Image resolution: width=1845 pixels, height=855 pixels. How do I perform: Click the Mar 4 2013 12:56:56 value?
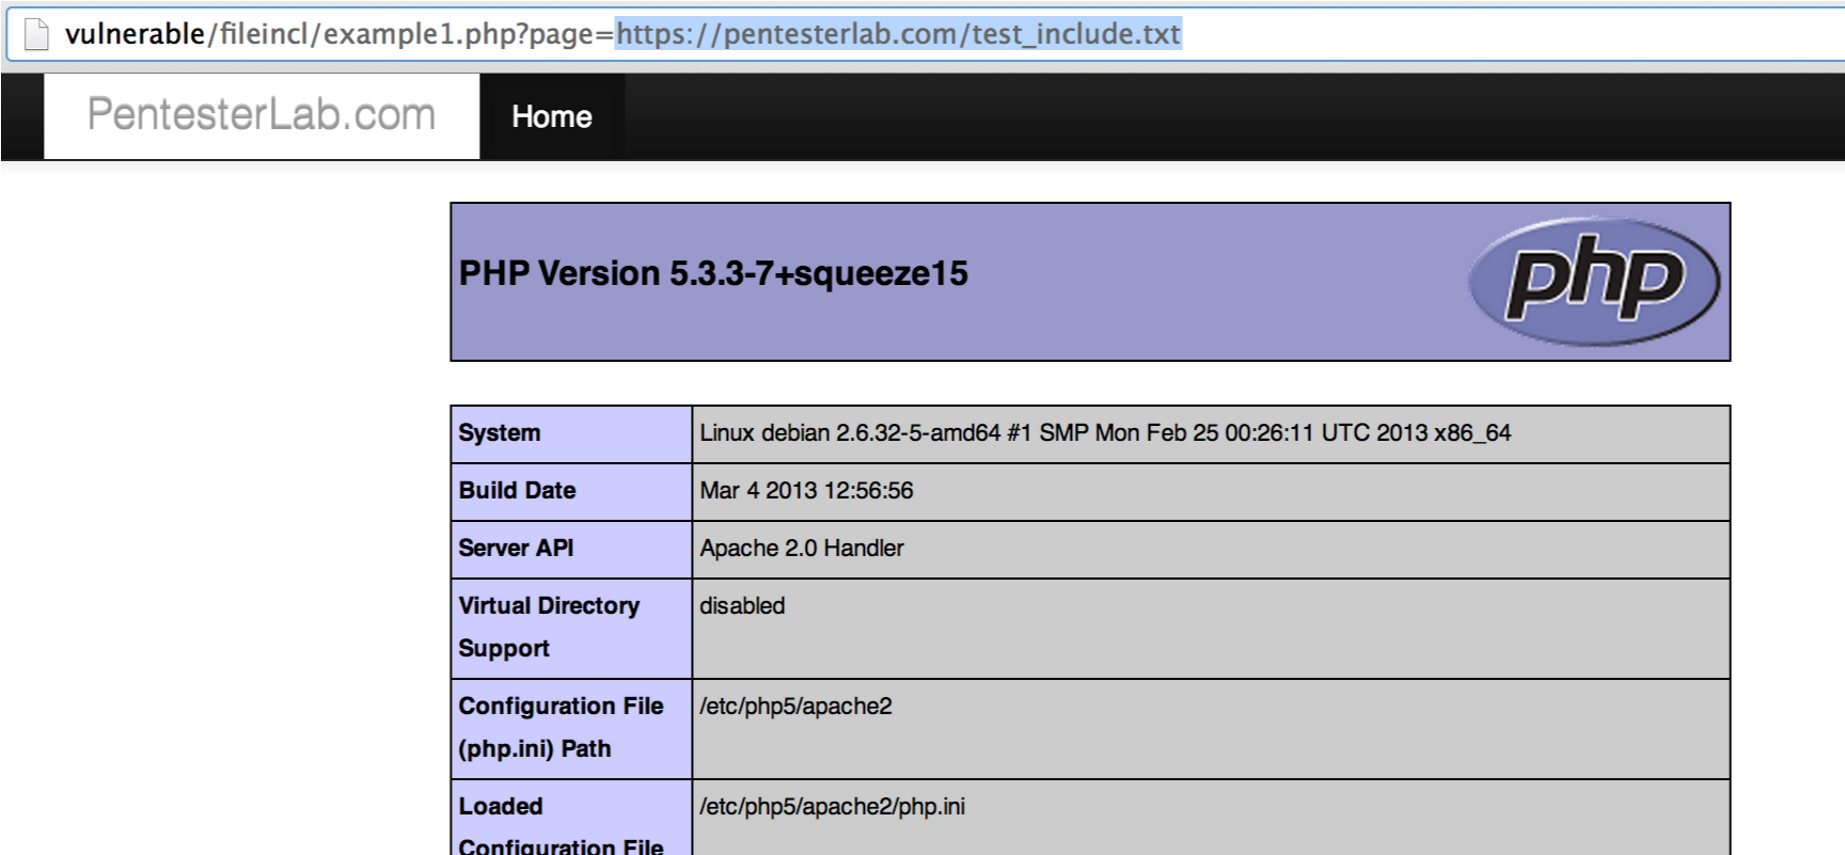[x=806, y=491]
